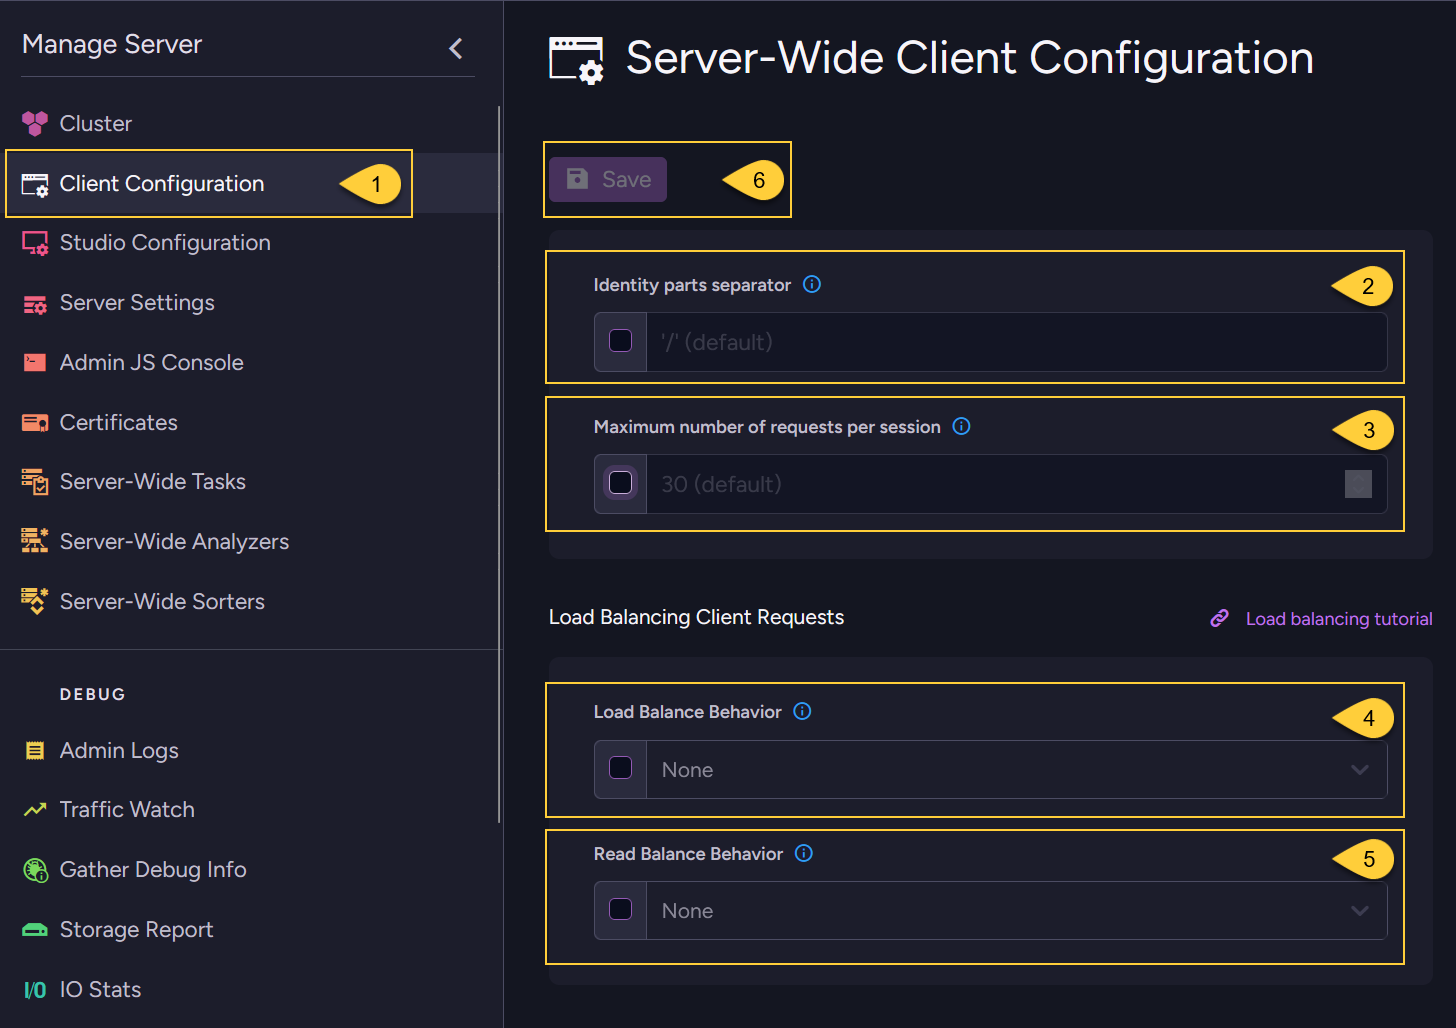Open Admin JS Console via its icon
Screen dimensions: 1456x1028
point(34,362)
